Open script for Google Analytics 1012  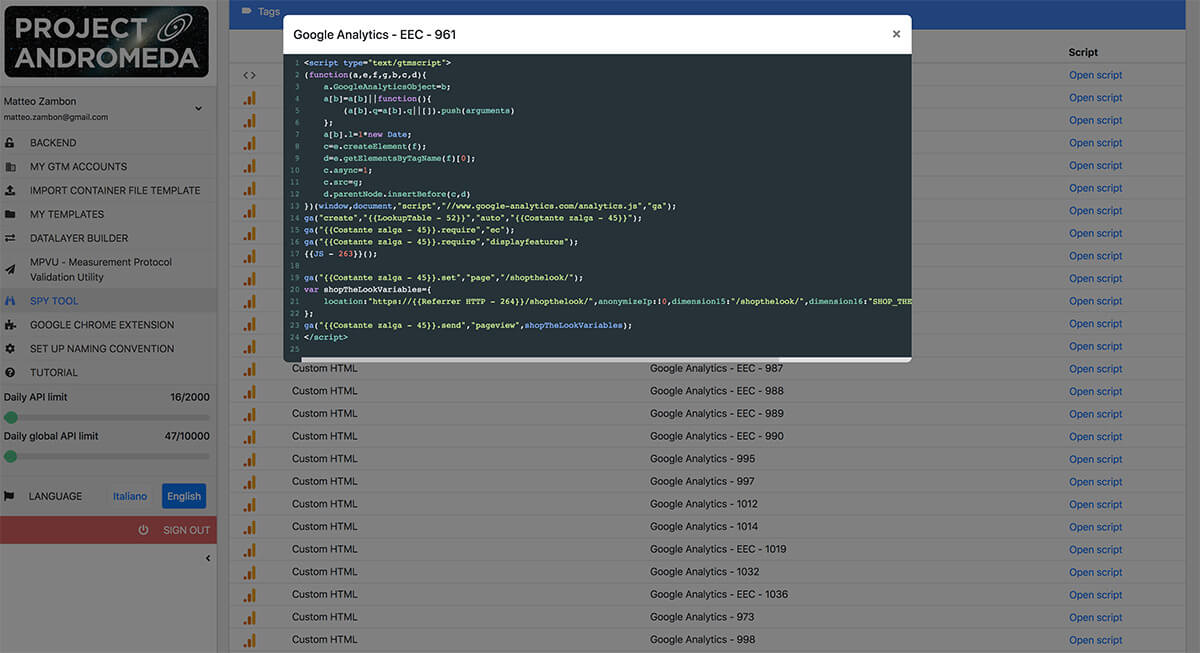point(1096,505)
